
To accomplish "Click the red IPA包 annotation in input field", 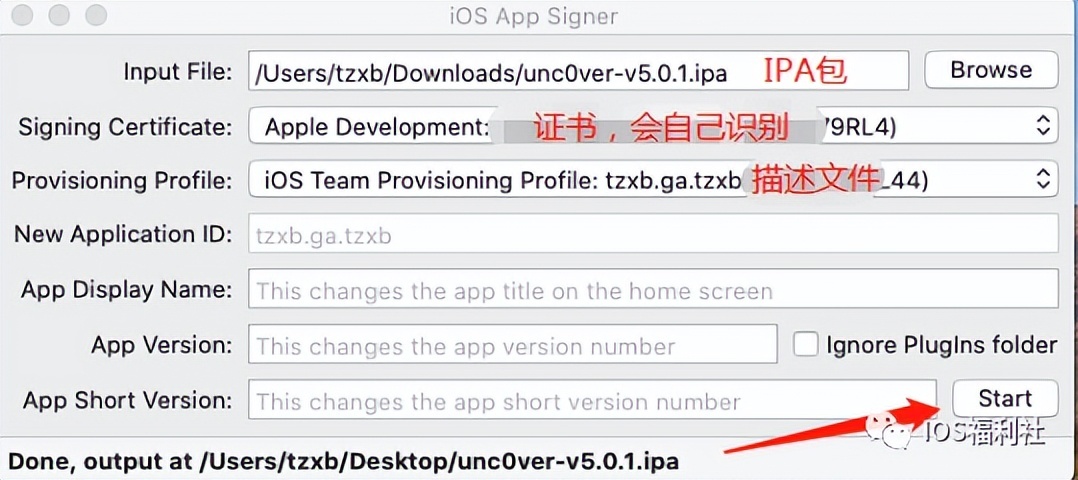I will click(805, 71).
